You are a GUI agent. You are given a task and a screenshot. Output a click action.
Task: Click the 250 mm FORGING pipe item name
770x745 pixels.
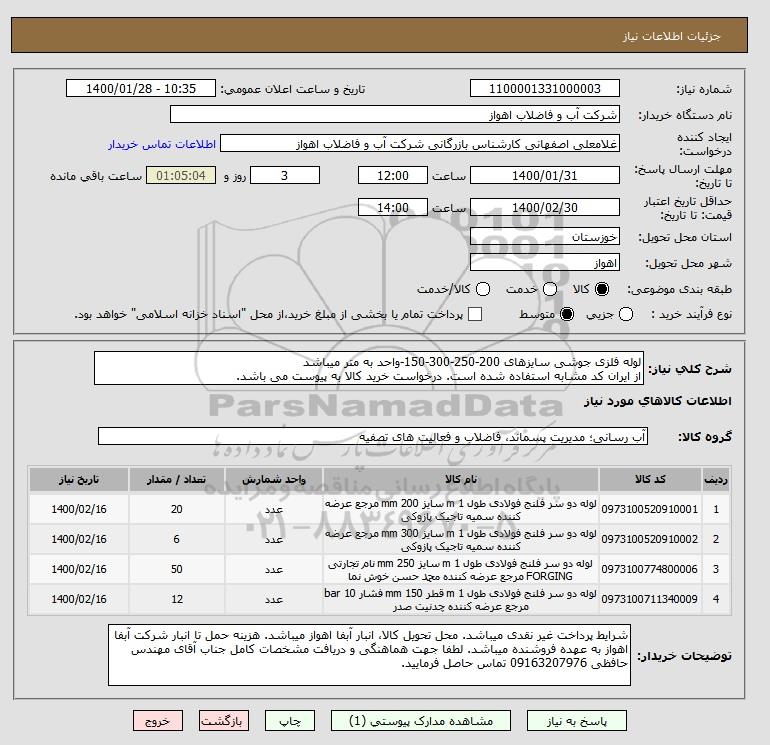click(461, 570)
